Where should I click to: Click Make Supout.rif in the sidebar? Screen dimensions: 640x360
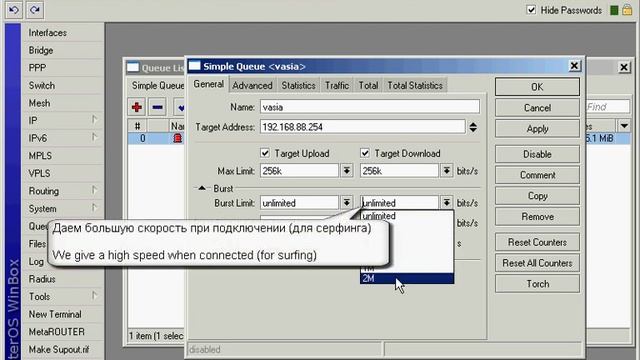tap(63, 349)
